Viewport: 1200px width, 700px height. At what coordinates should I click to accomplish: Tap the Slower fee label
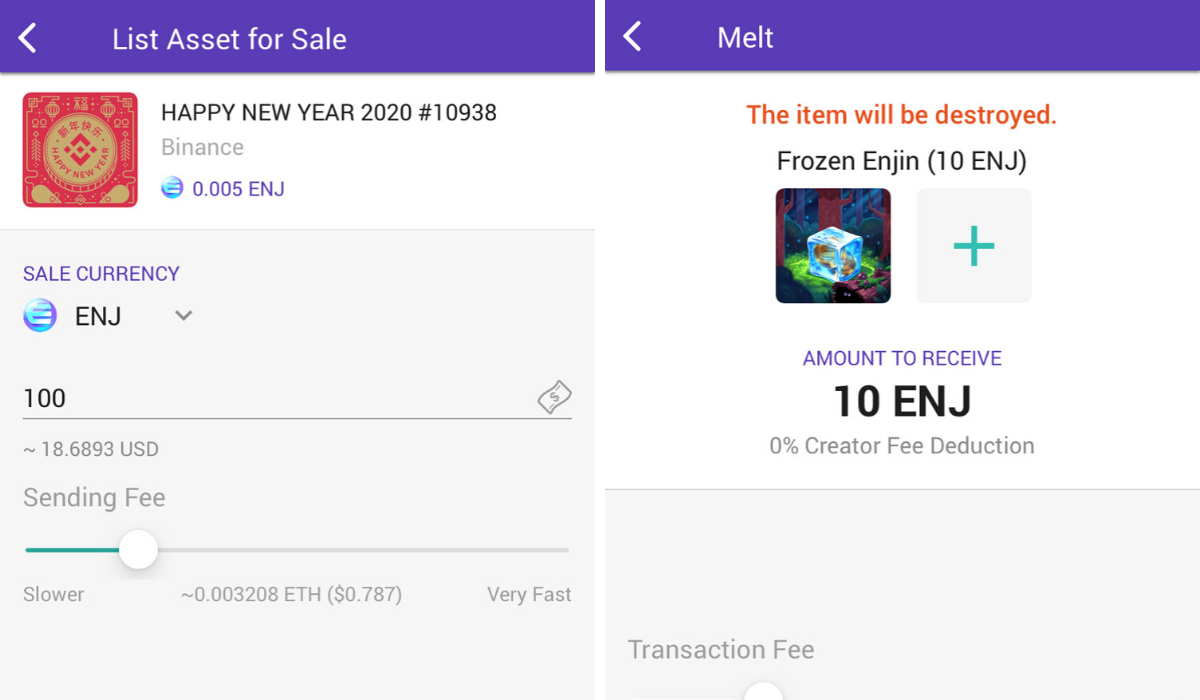pos(54,594)
